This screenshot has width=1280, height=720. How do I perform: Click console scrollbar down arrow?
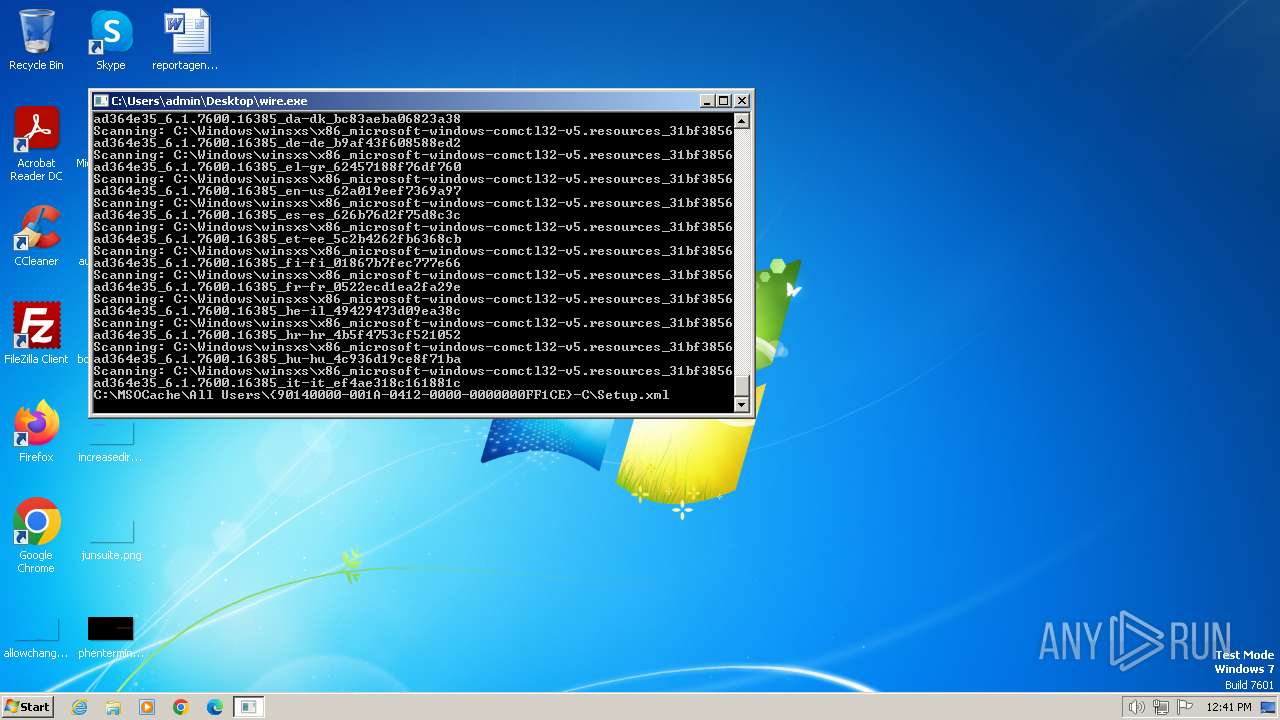pyautogui.click(x=741, y=404)
